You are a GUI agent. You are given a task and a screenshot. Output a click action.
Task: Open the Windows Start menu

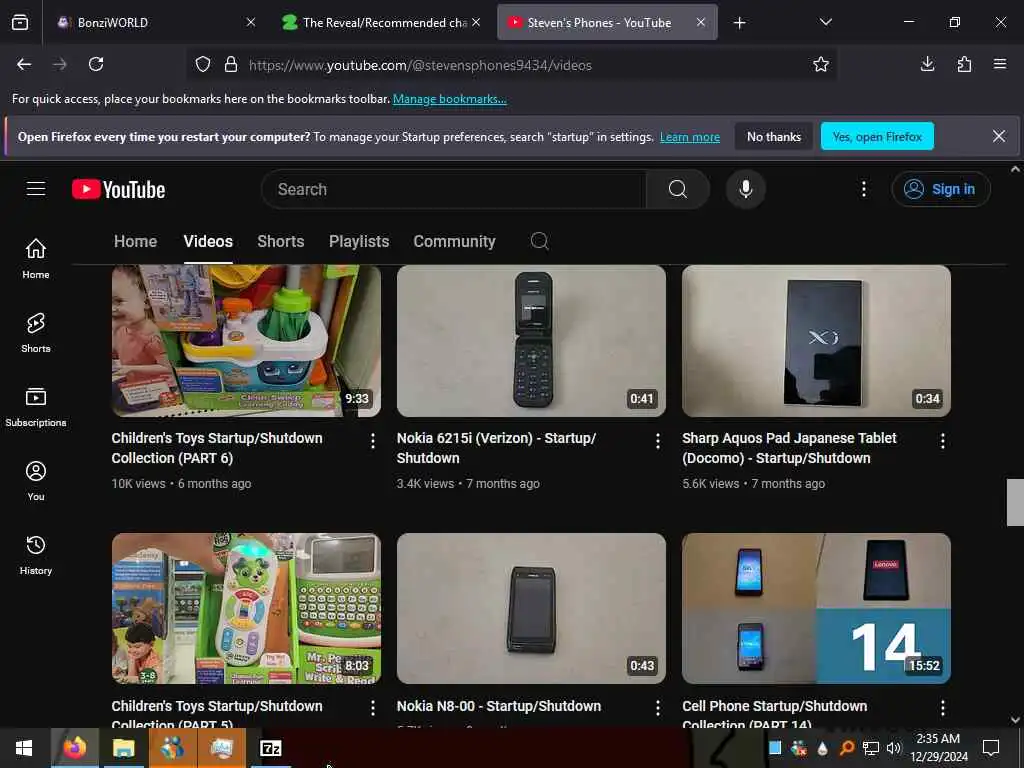pos(24,748)
